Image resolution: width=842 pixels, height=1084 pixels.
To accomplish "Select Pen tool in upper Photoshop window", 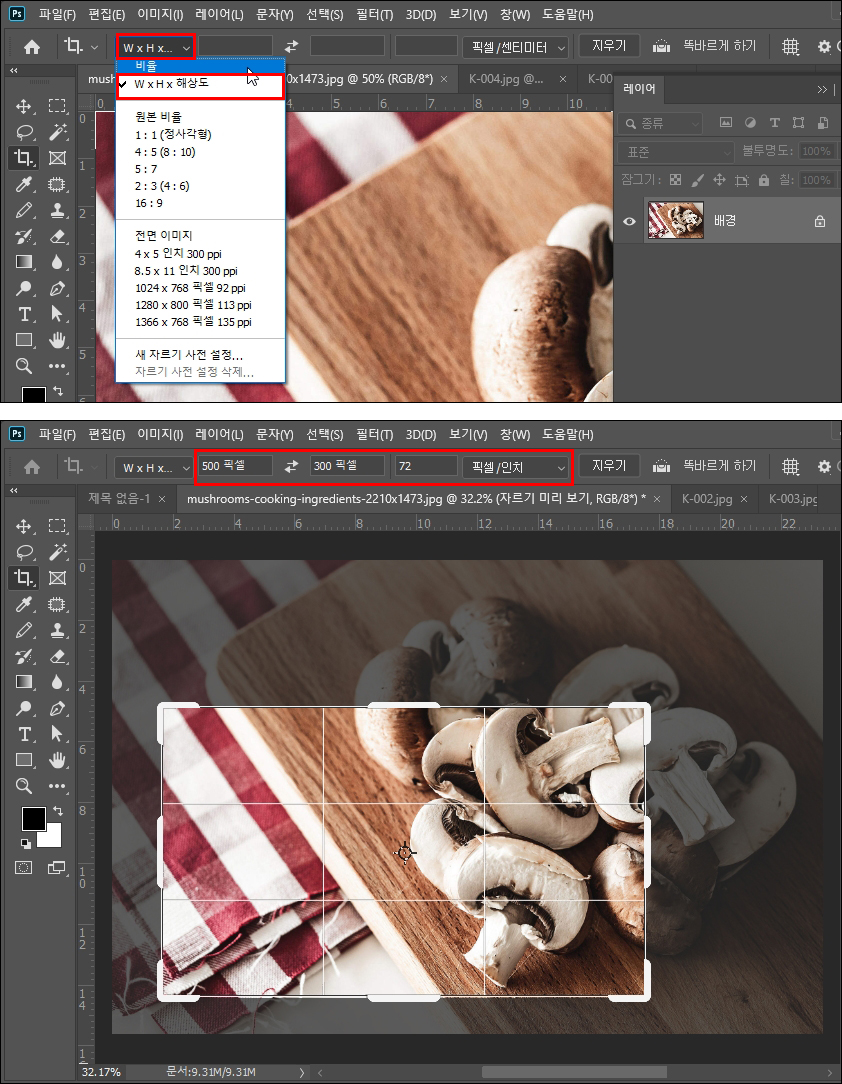I will click(57, 288).
